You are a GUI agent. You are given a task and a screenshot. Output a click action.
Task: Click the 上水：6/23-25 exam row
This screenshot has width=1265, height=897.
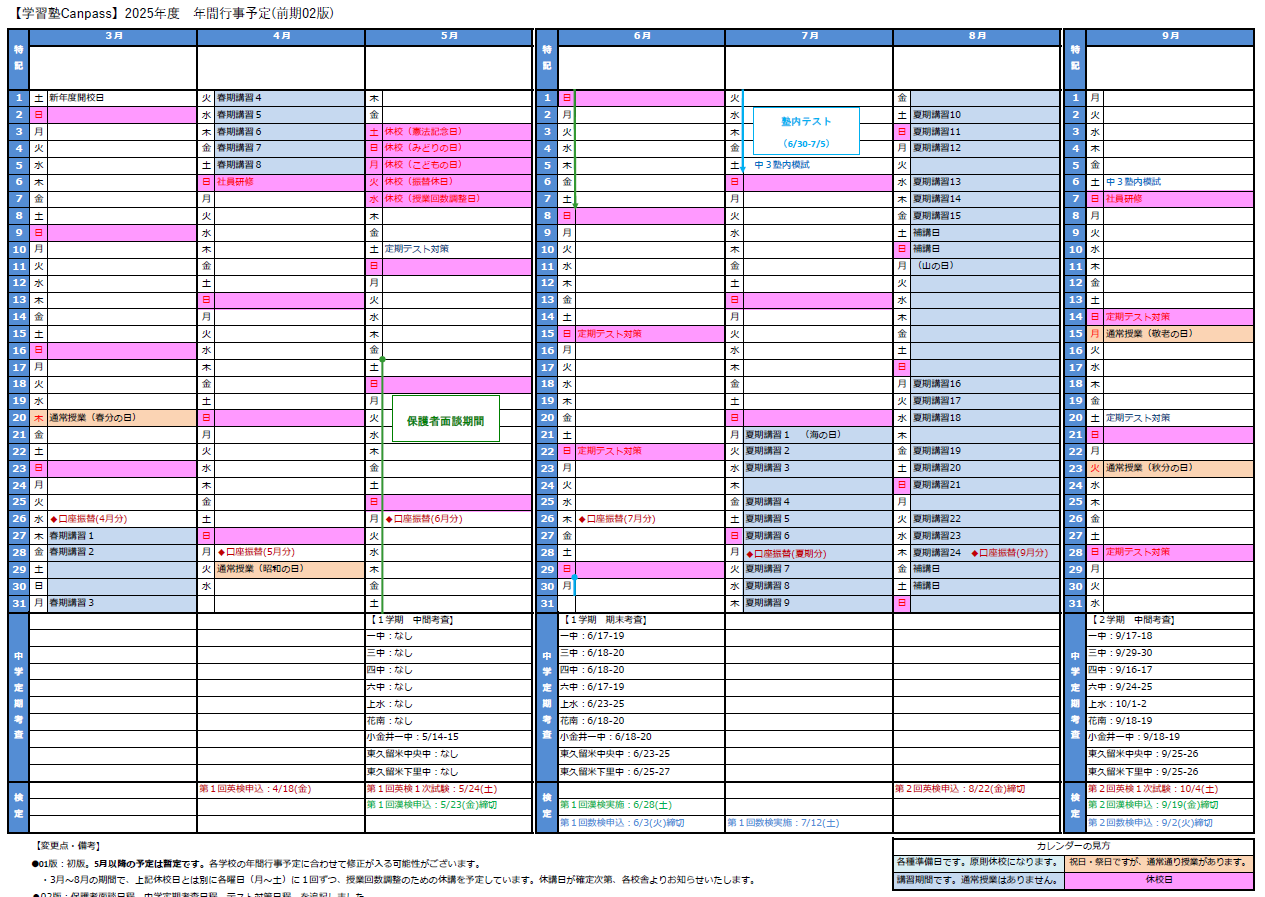(x=641, y=704)
